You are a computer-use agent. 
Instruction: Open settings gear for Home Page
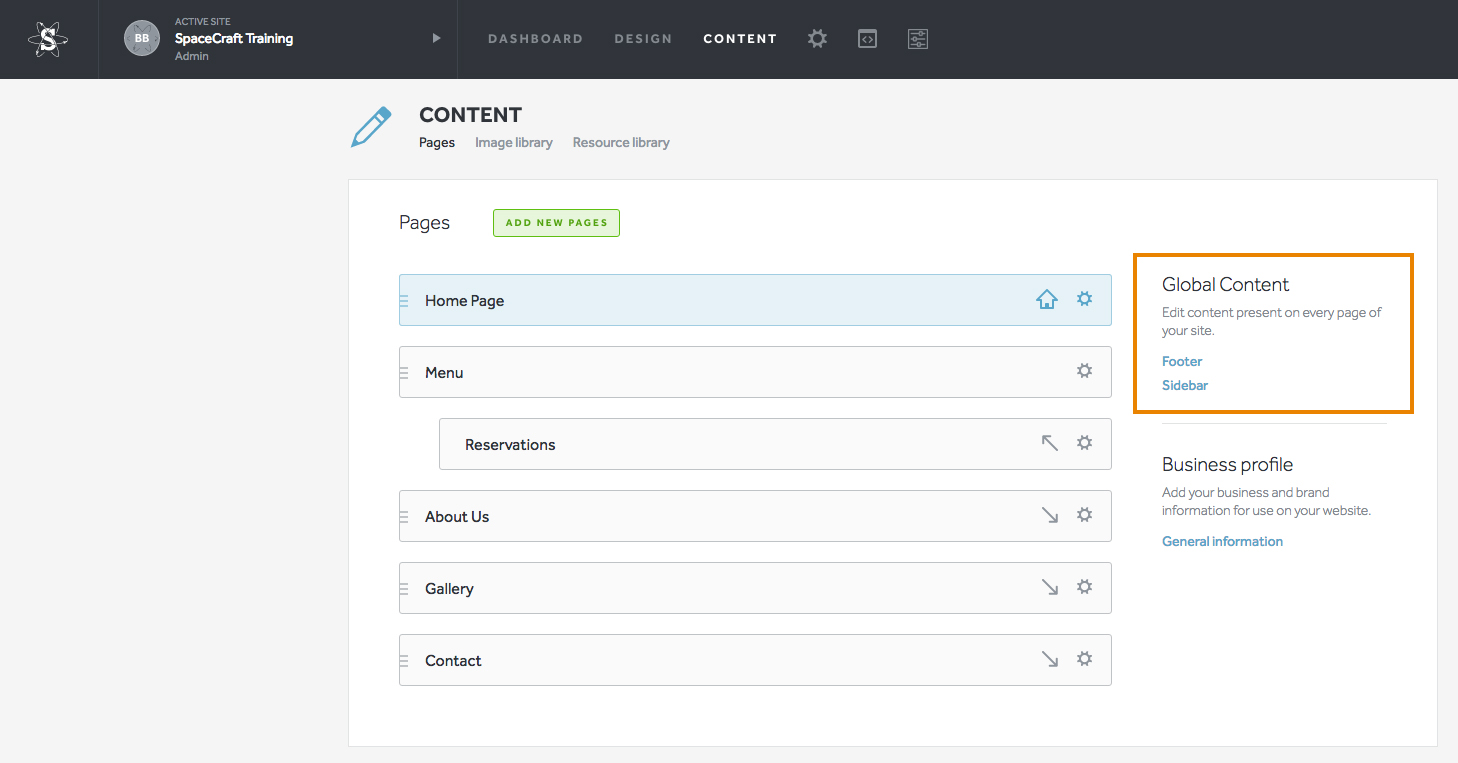(1084, 299)
